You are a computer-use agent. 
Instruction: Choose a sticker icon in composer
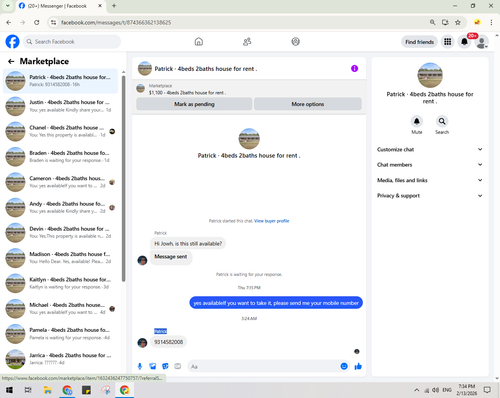coord(165,366)
